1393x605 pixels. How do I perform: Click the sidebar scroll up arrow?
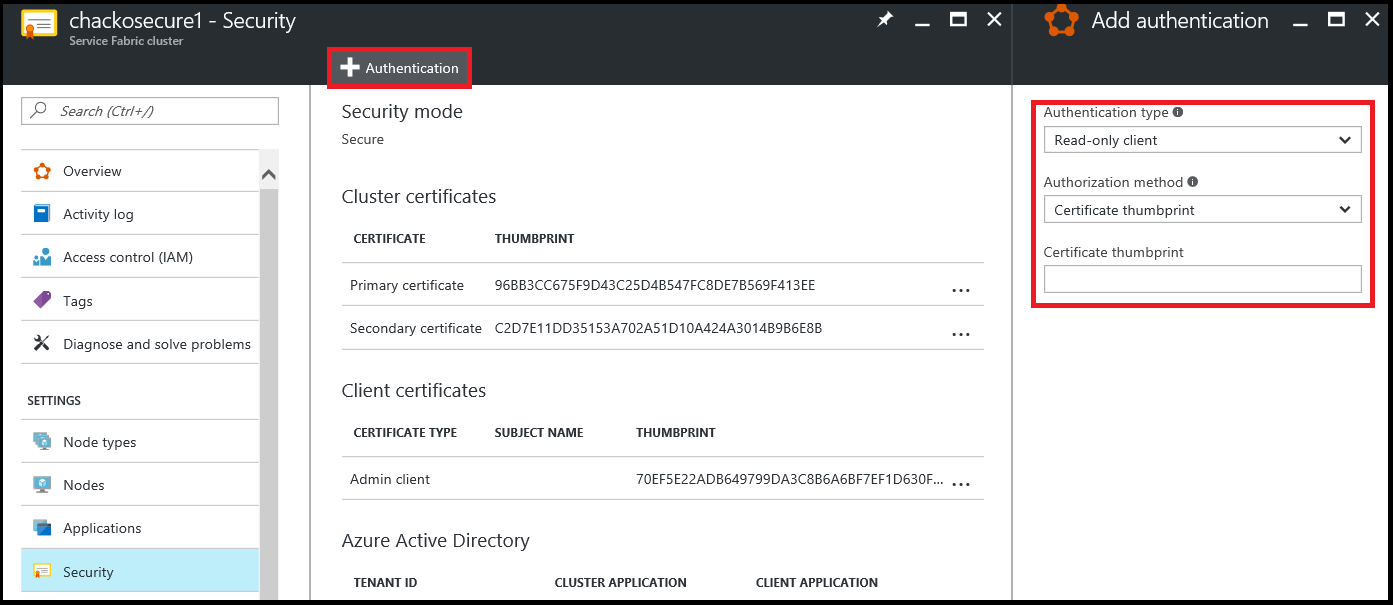click(268, 175)
